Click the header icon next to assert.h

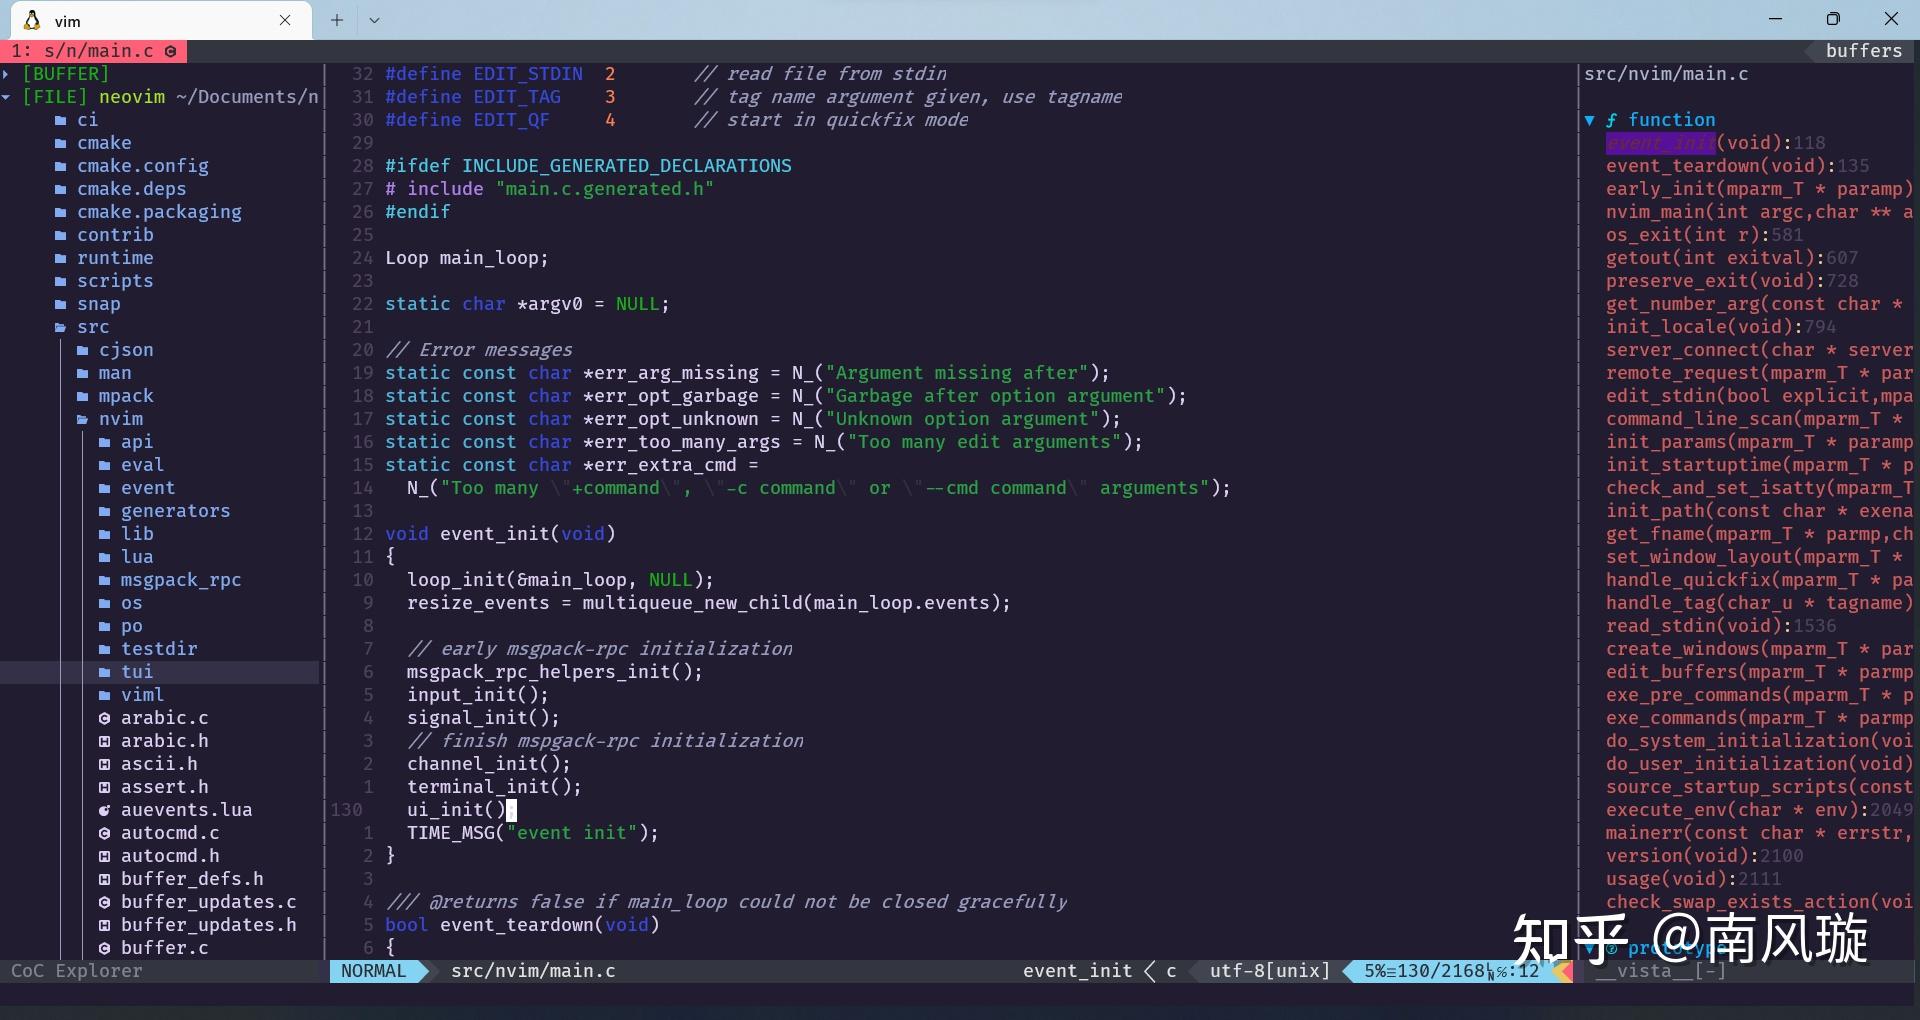tap(105, 787)
